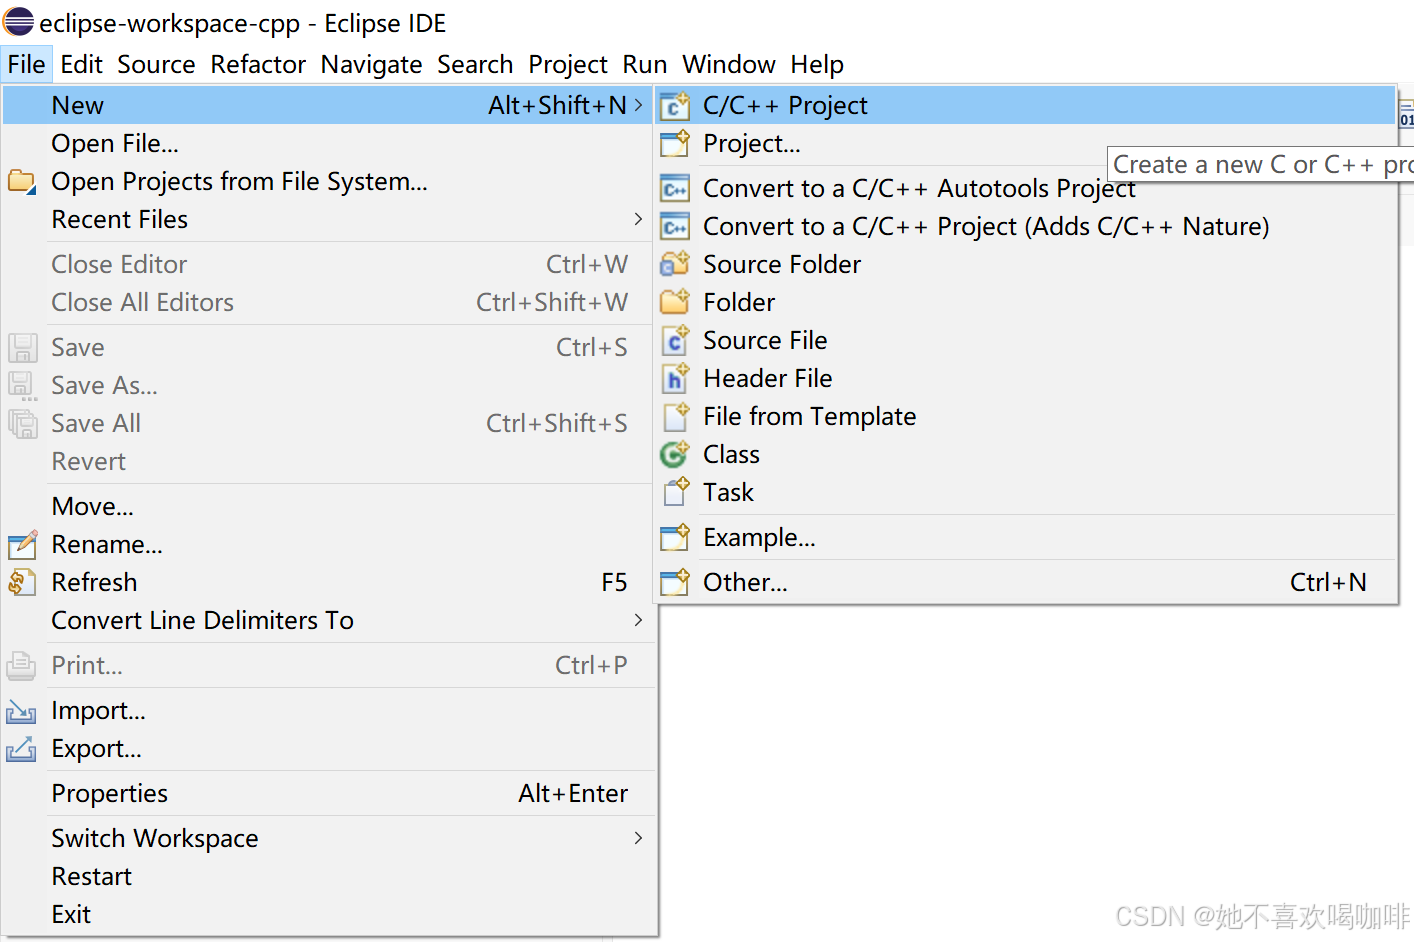Open the Project menu in menu bar
This screenshot has height=942, width=1414.
tap(568, 64)
